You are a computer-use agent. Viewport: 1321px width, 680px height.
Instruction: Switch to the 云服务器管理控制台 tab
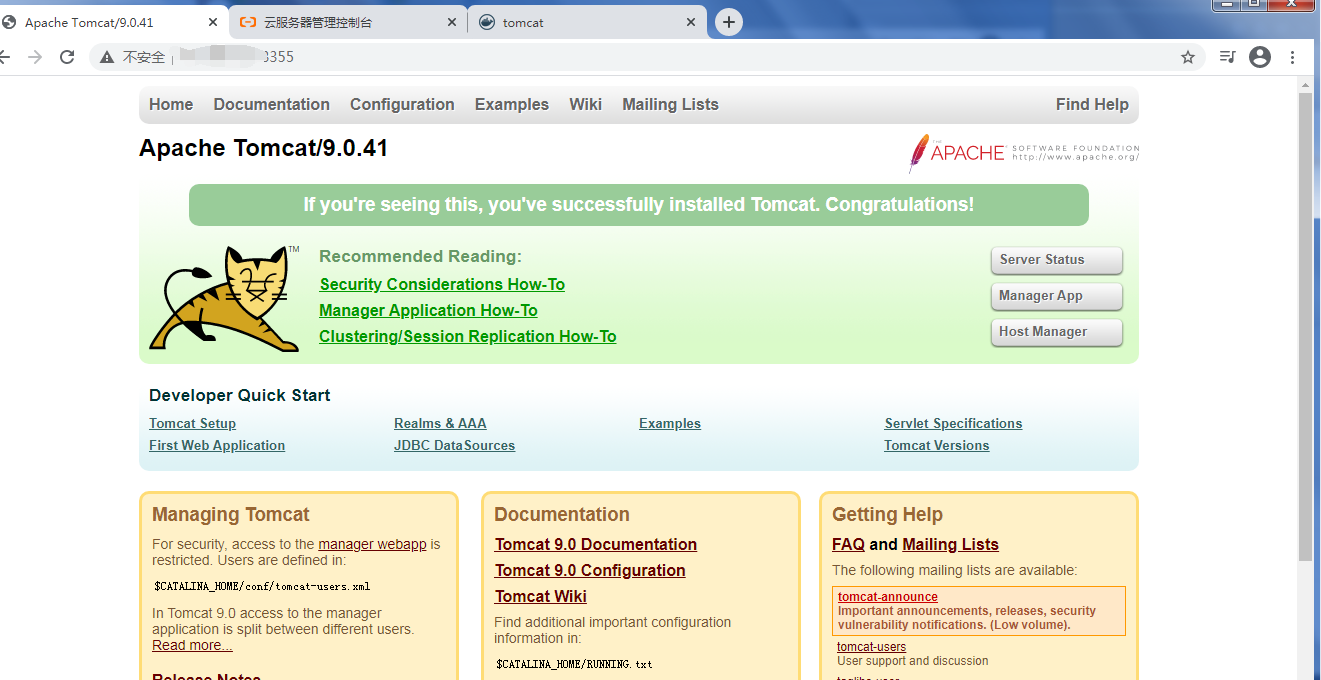pyautogui.click(x=347, y=22)
